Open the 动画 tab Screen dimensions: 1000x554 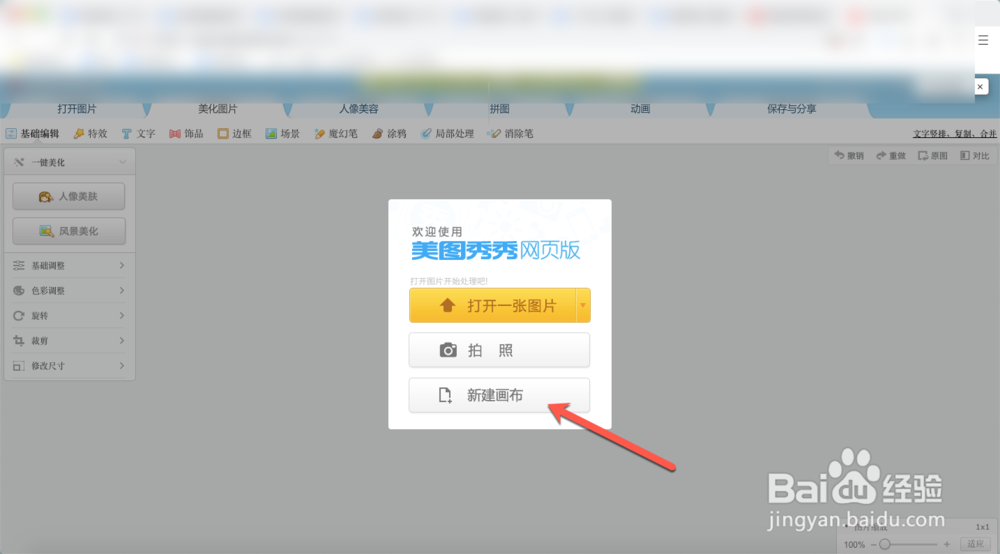pyautogui.click(x=640, y=109)
